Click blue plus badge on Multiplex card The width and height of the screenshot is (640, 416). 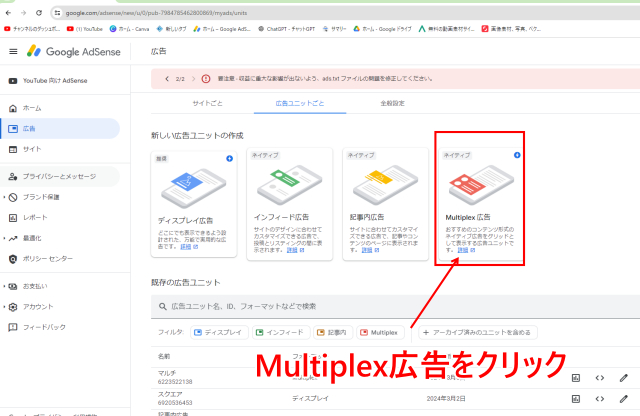(517, 155)
